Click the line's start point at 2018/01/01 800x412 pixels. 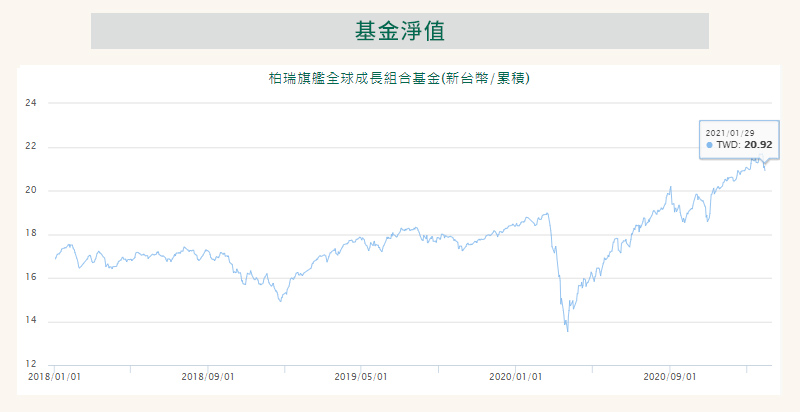[55, 259]
